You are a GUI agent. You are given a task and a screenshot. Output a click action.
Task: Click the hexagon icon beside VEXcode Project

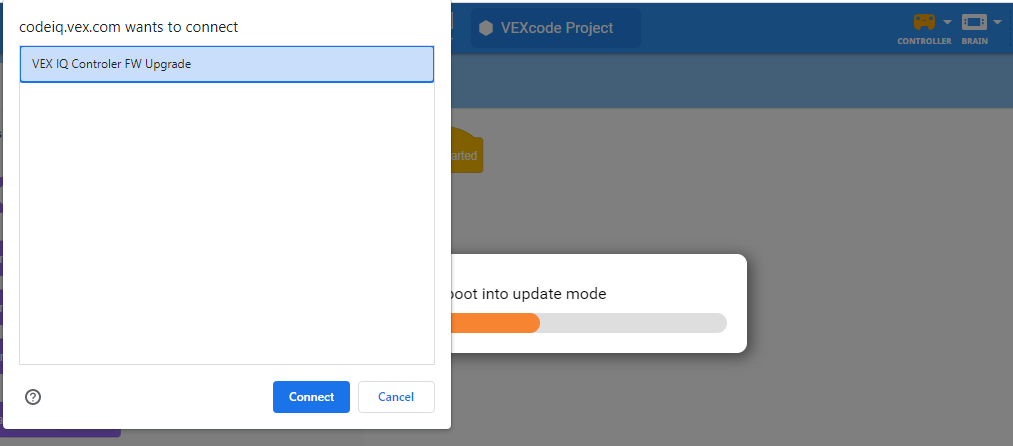point(486,28)
